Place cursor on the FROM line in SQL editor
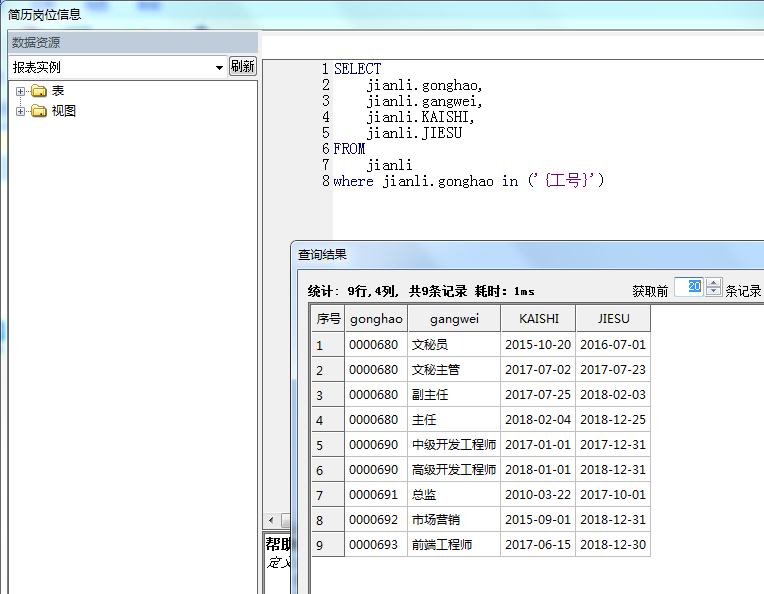The image size is (764, 594). pyautogui.click(x=350, y=149)
